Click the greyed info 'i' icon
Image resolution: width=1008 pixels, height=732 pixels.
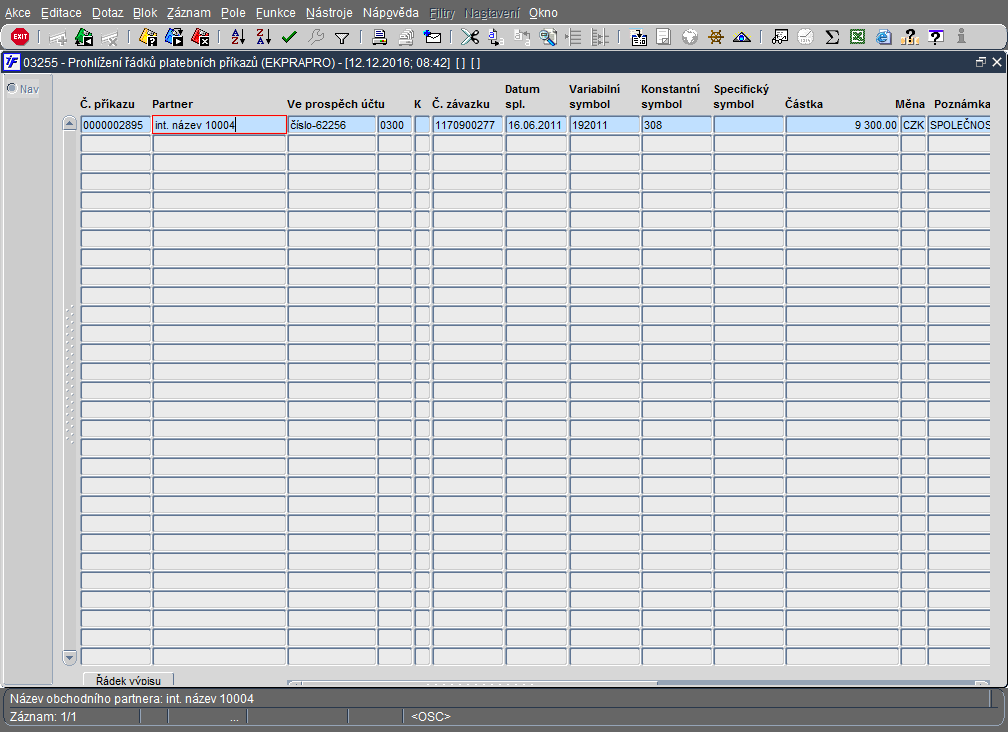click(961, 37)
